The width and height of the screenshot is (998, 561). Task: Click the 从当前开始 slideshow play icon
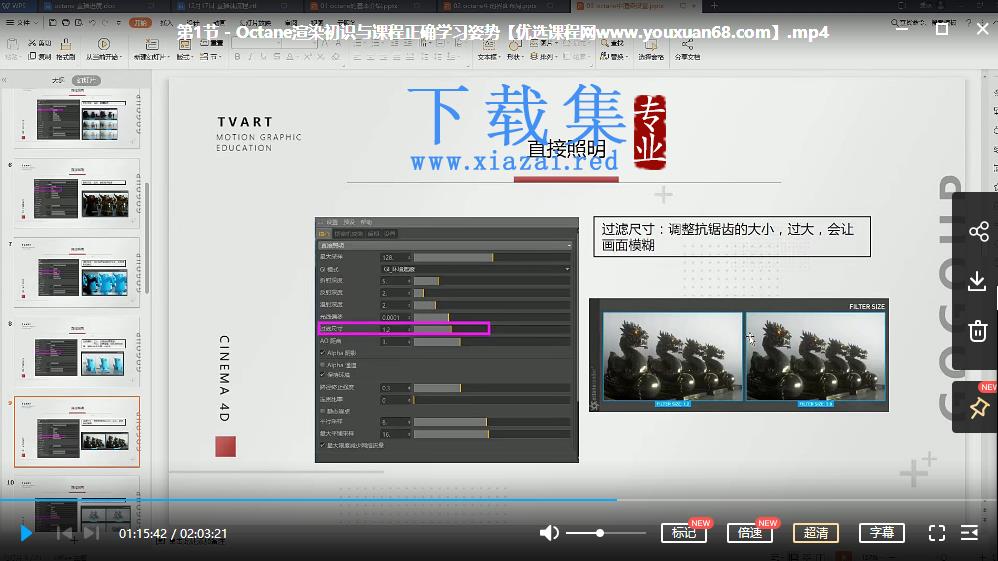tap(104, 44)
